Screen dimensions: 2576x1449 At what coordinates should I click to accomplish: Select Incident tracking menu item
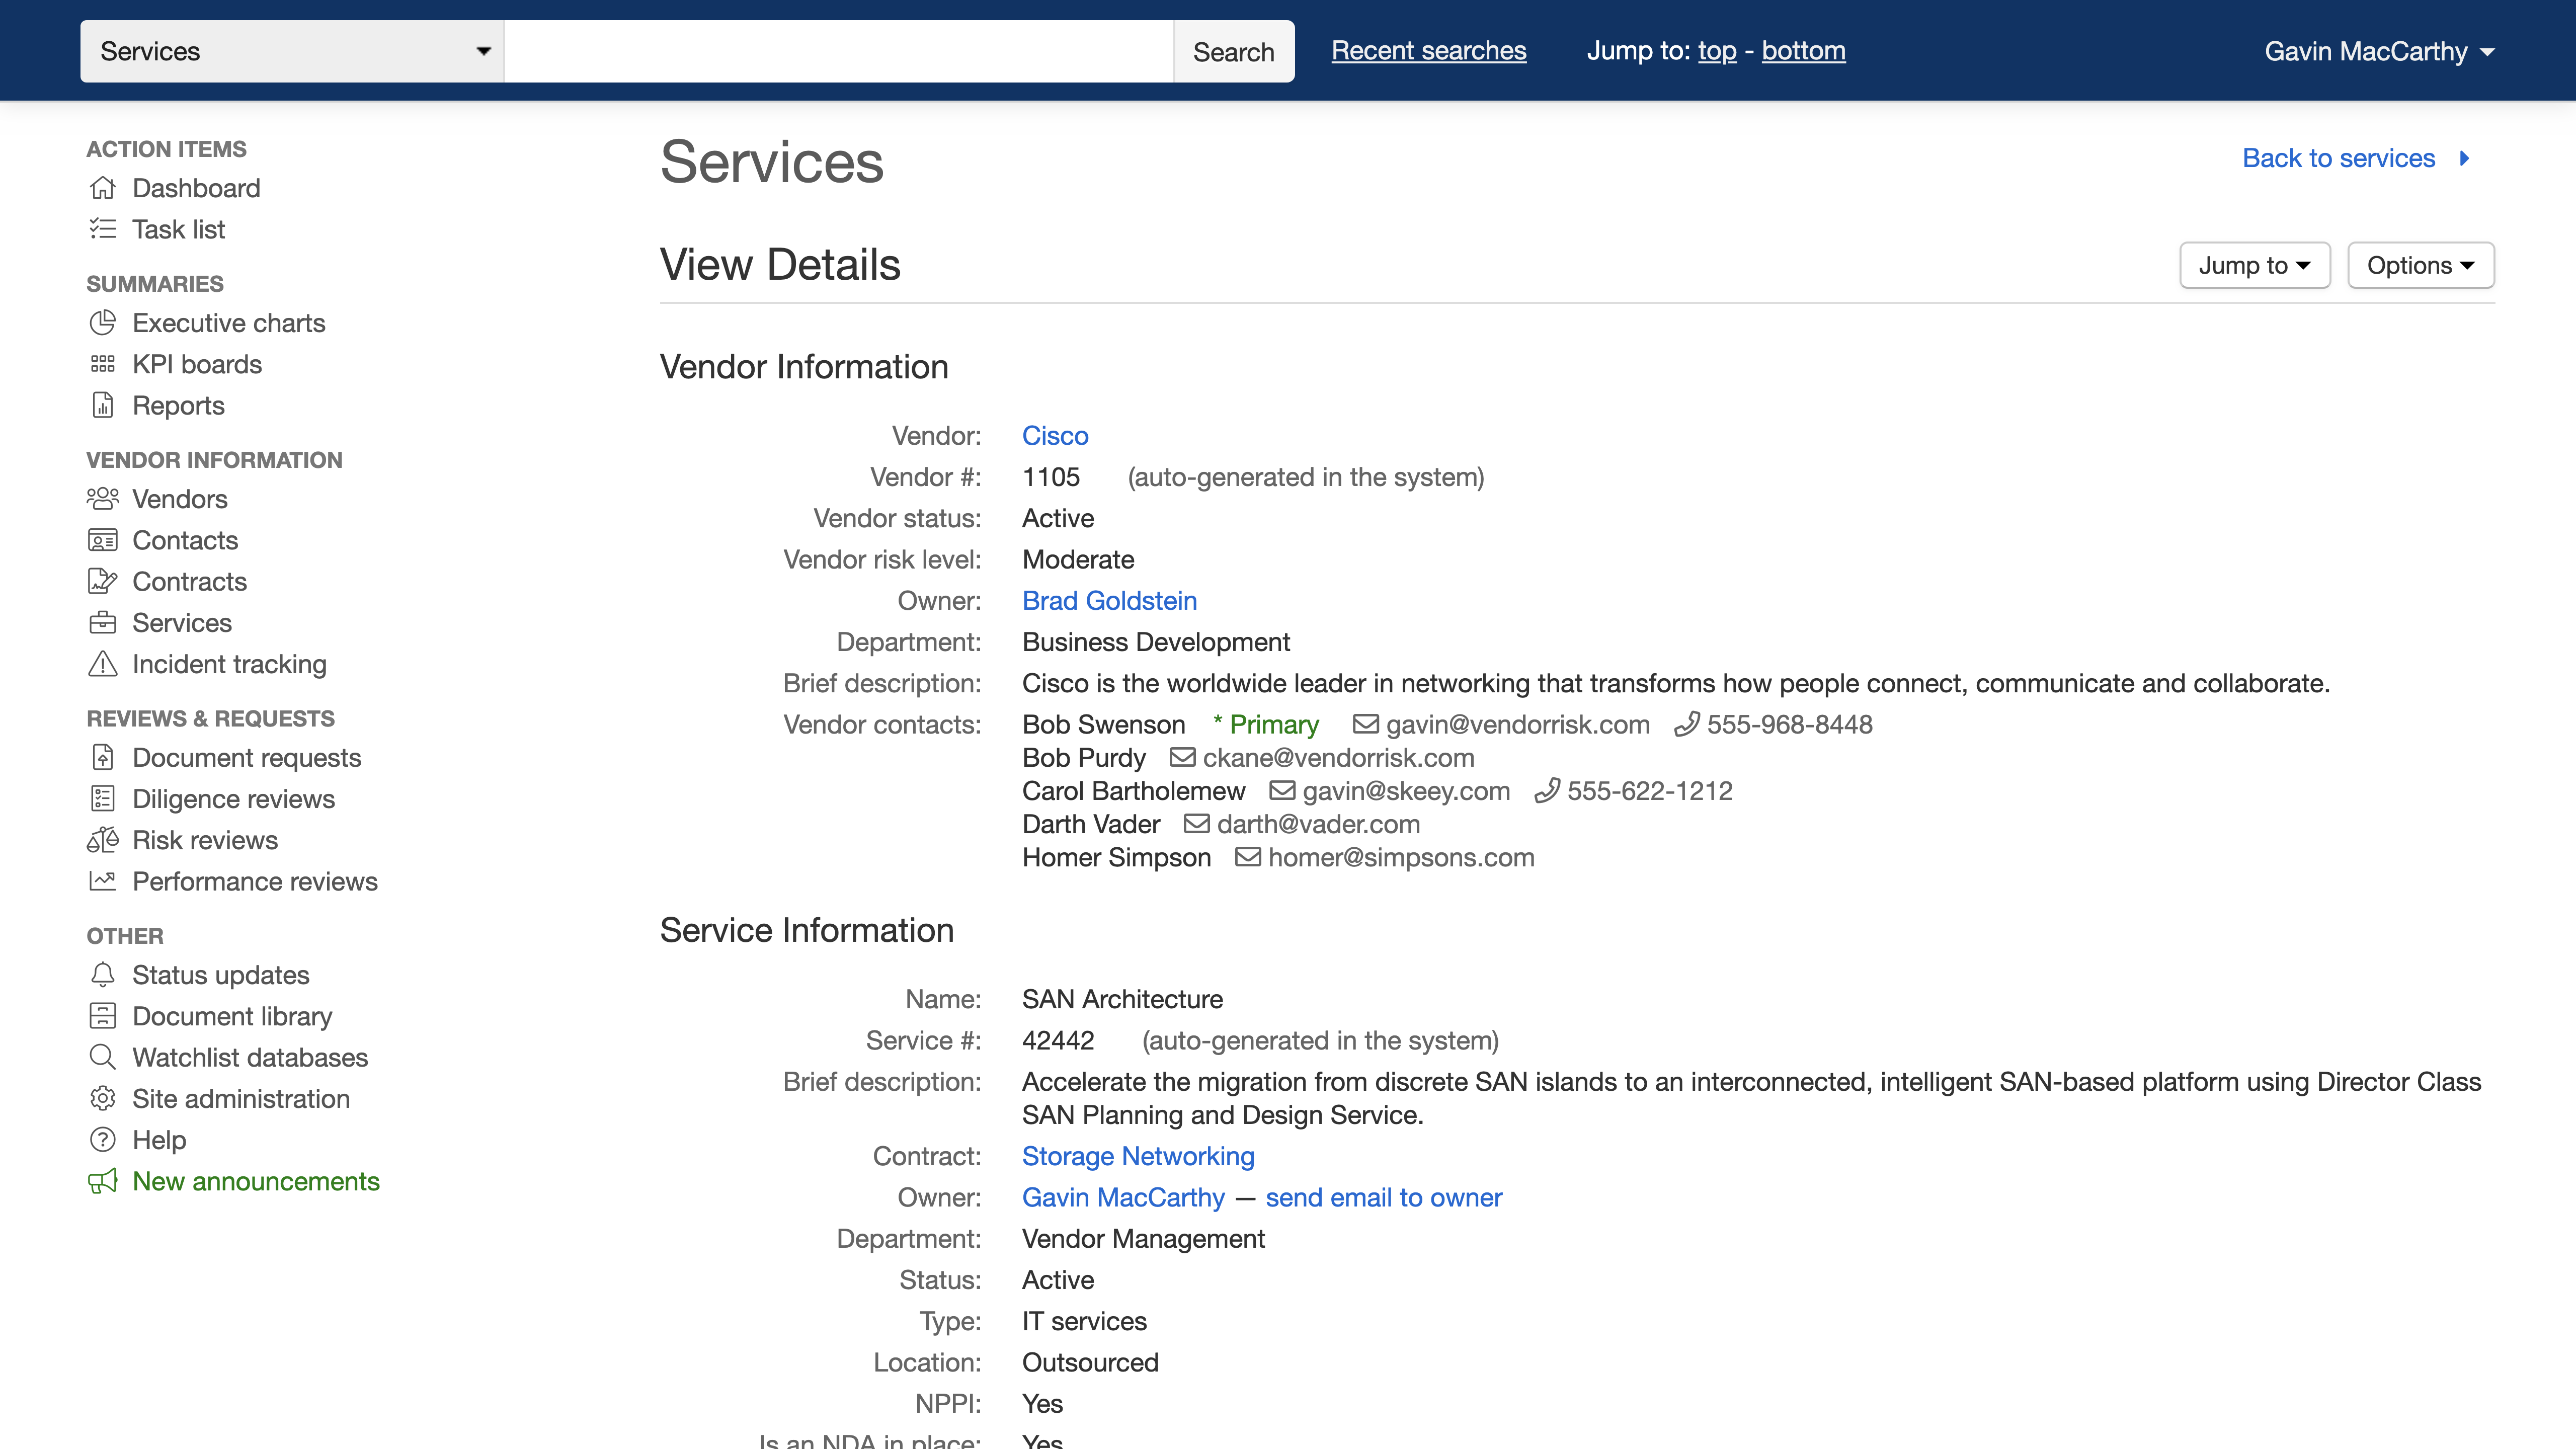tap(229, 664)
